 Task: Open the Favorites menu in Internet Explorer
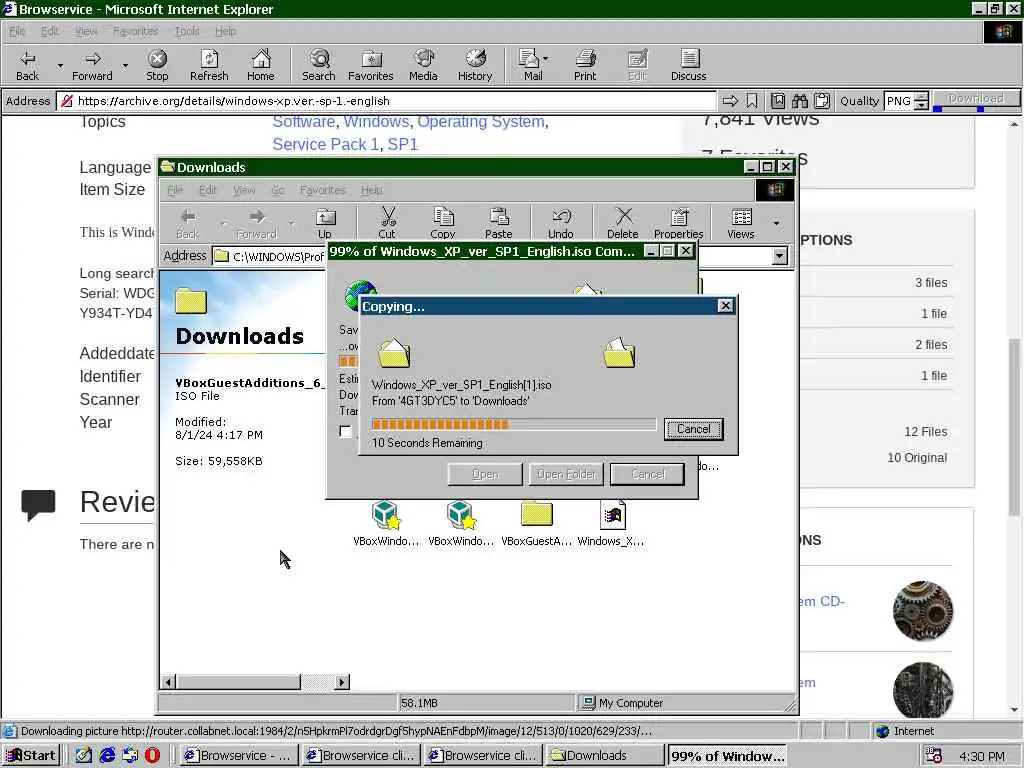(x=135, y=31)
